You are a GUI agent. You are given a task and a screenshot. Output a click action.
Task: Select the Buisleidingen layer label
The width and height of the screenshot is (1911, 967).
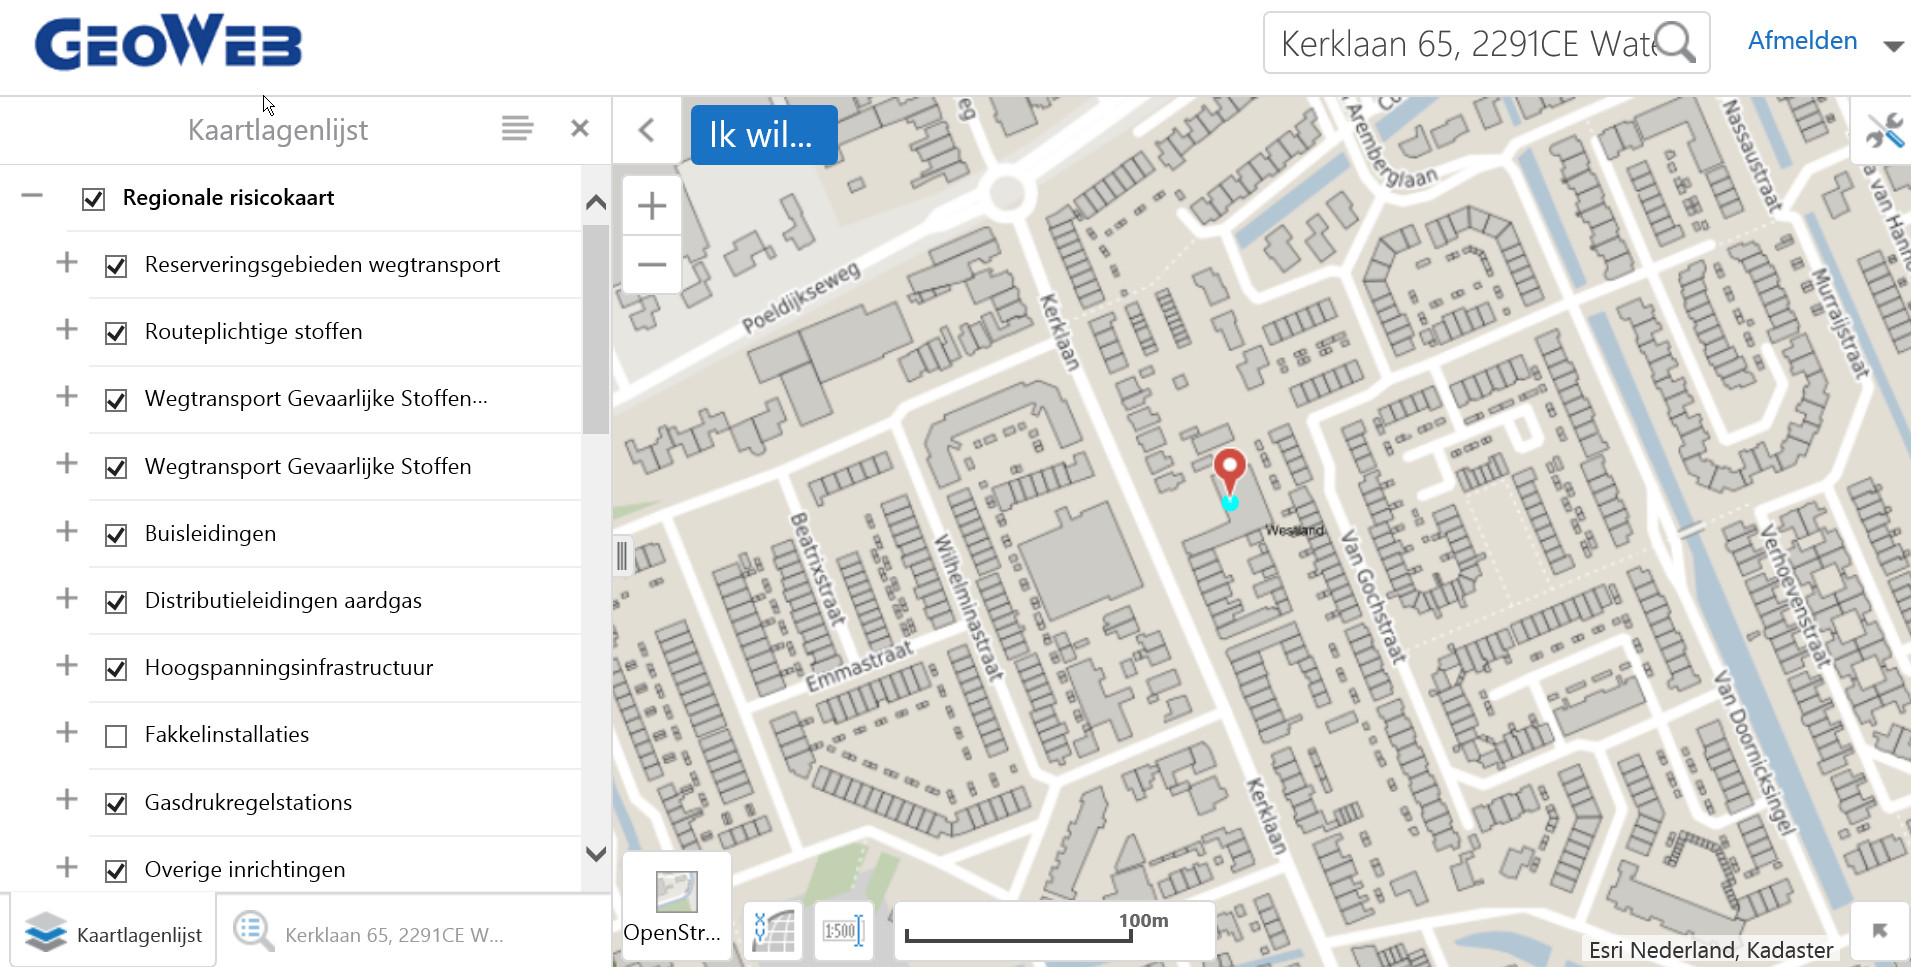pyautogui.click(x=210, y=533)
